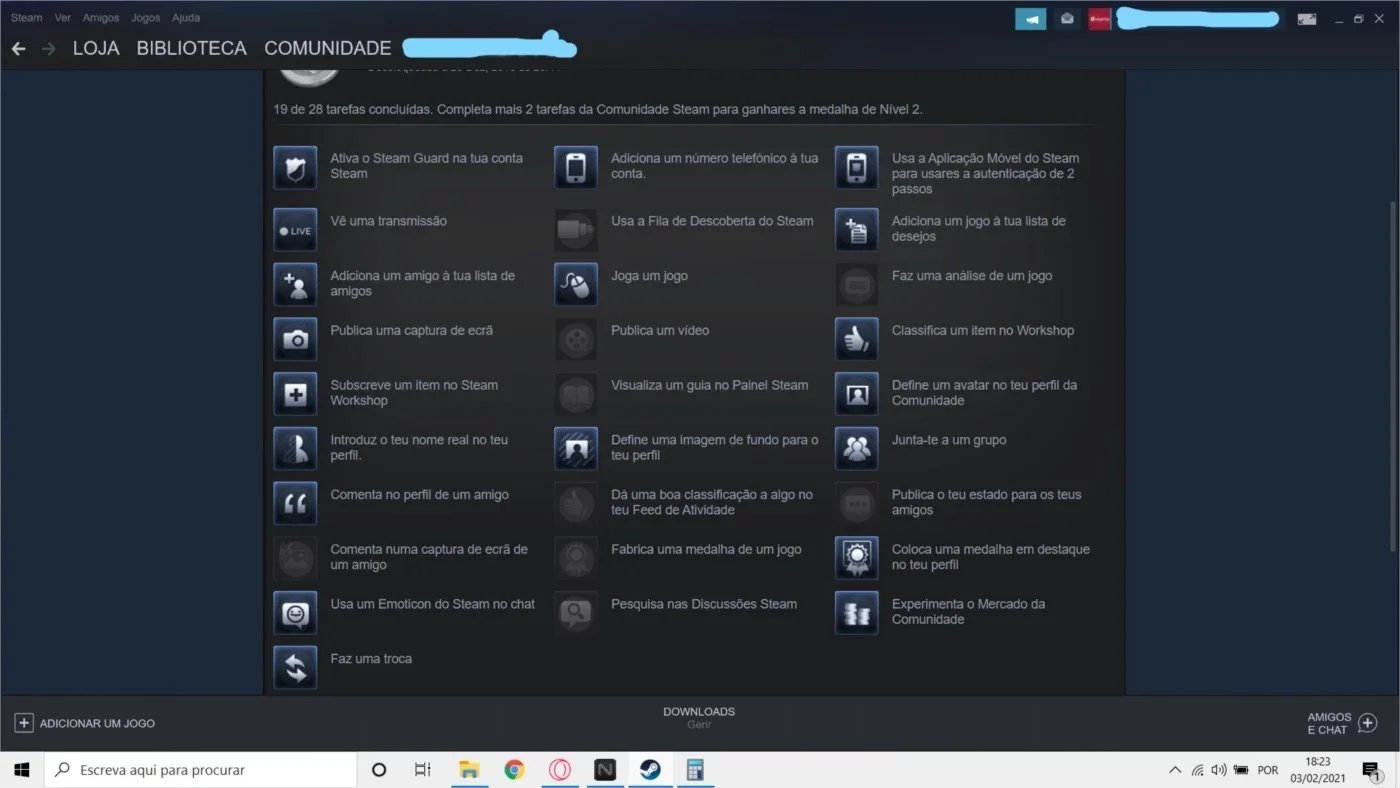
Task: Click the Windows search box
Action: (201, 770)
